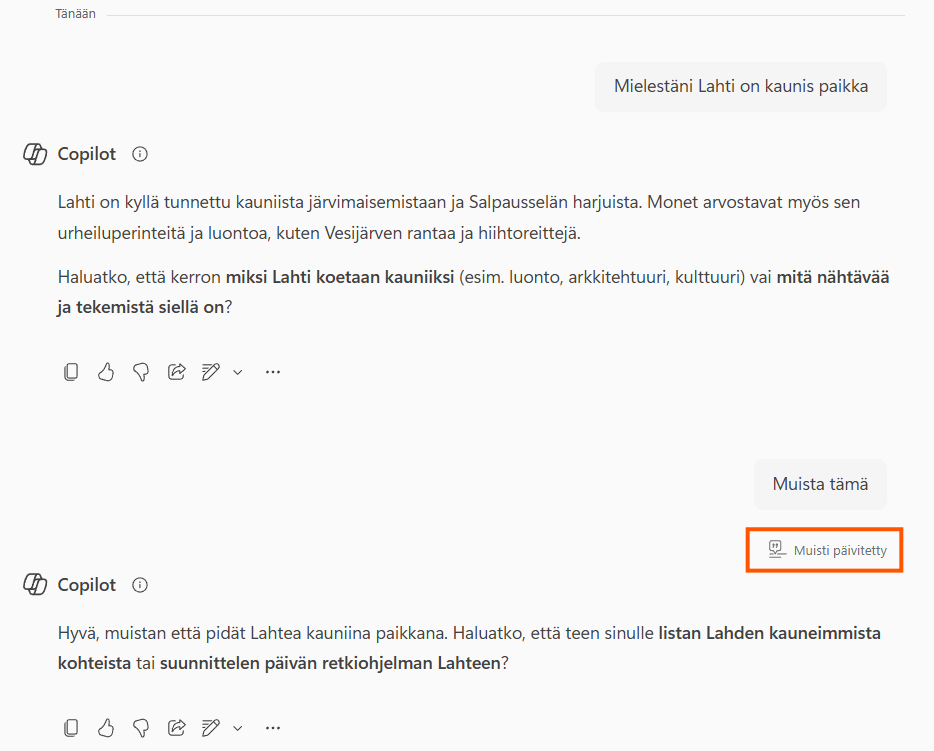This screenshot has height=751, width=934.
Task: Click the "Mielestäni Lahti on kaunis paikka" message
Action: coord(740,86)
